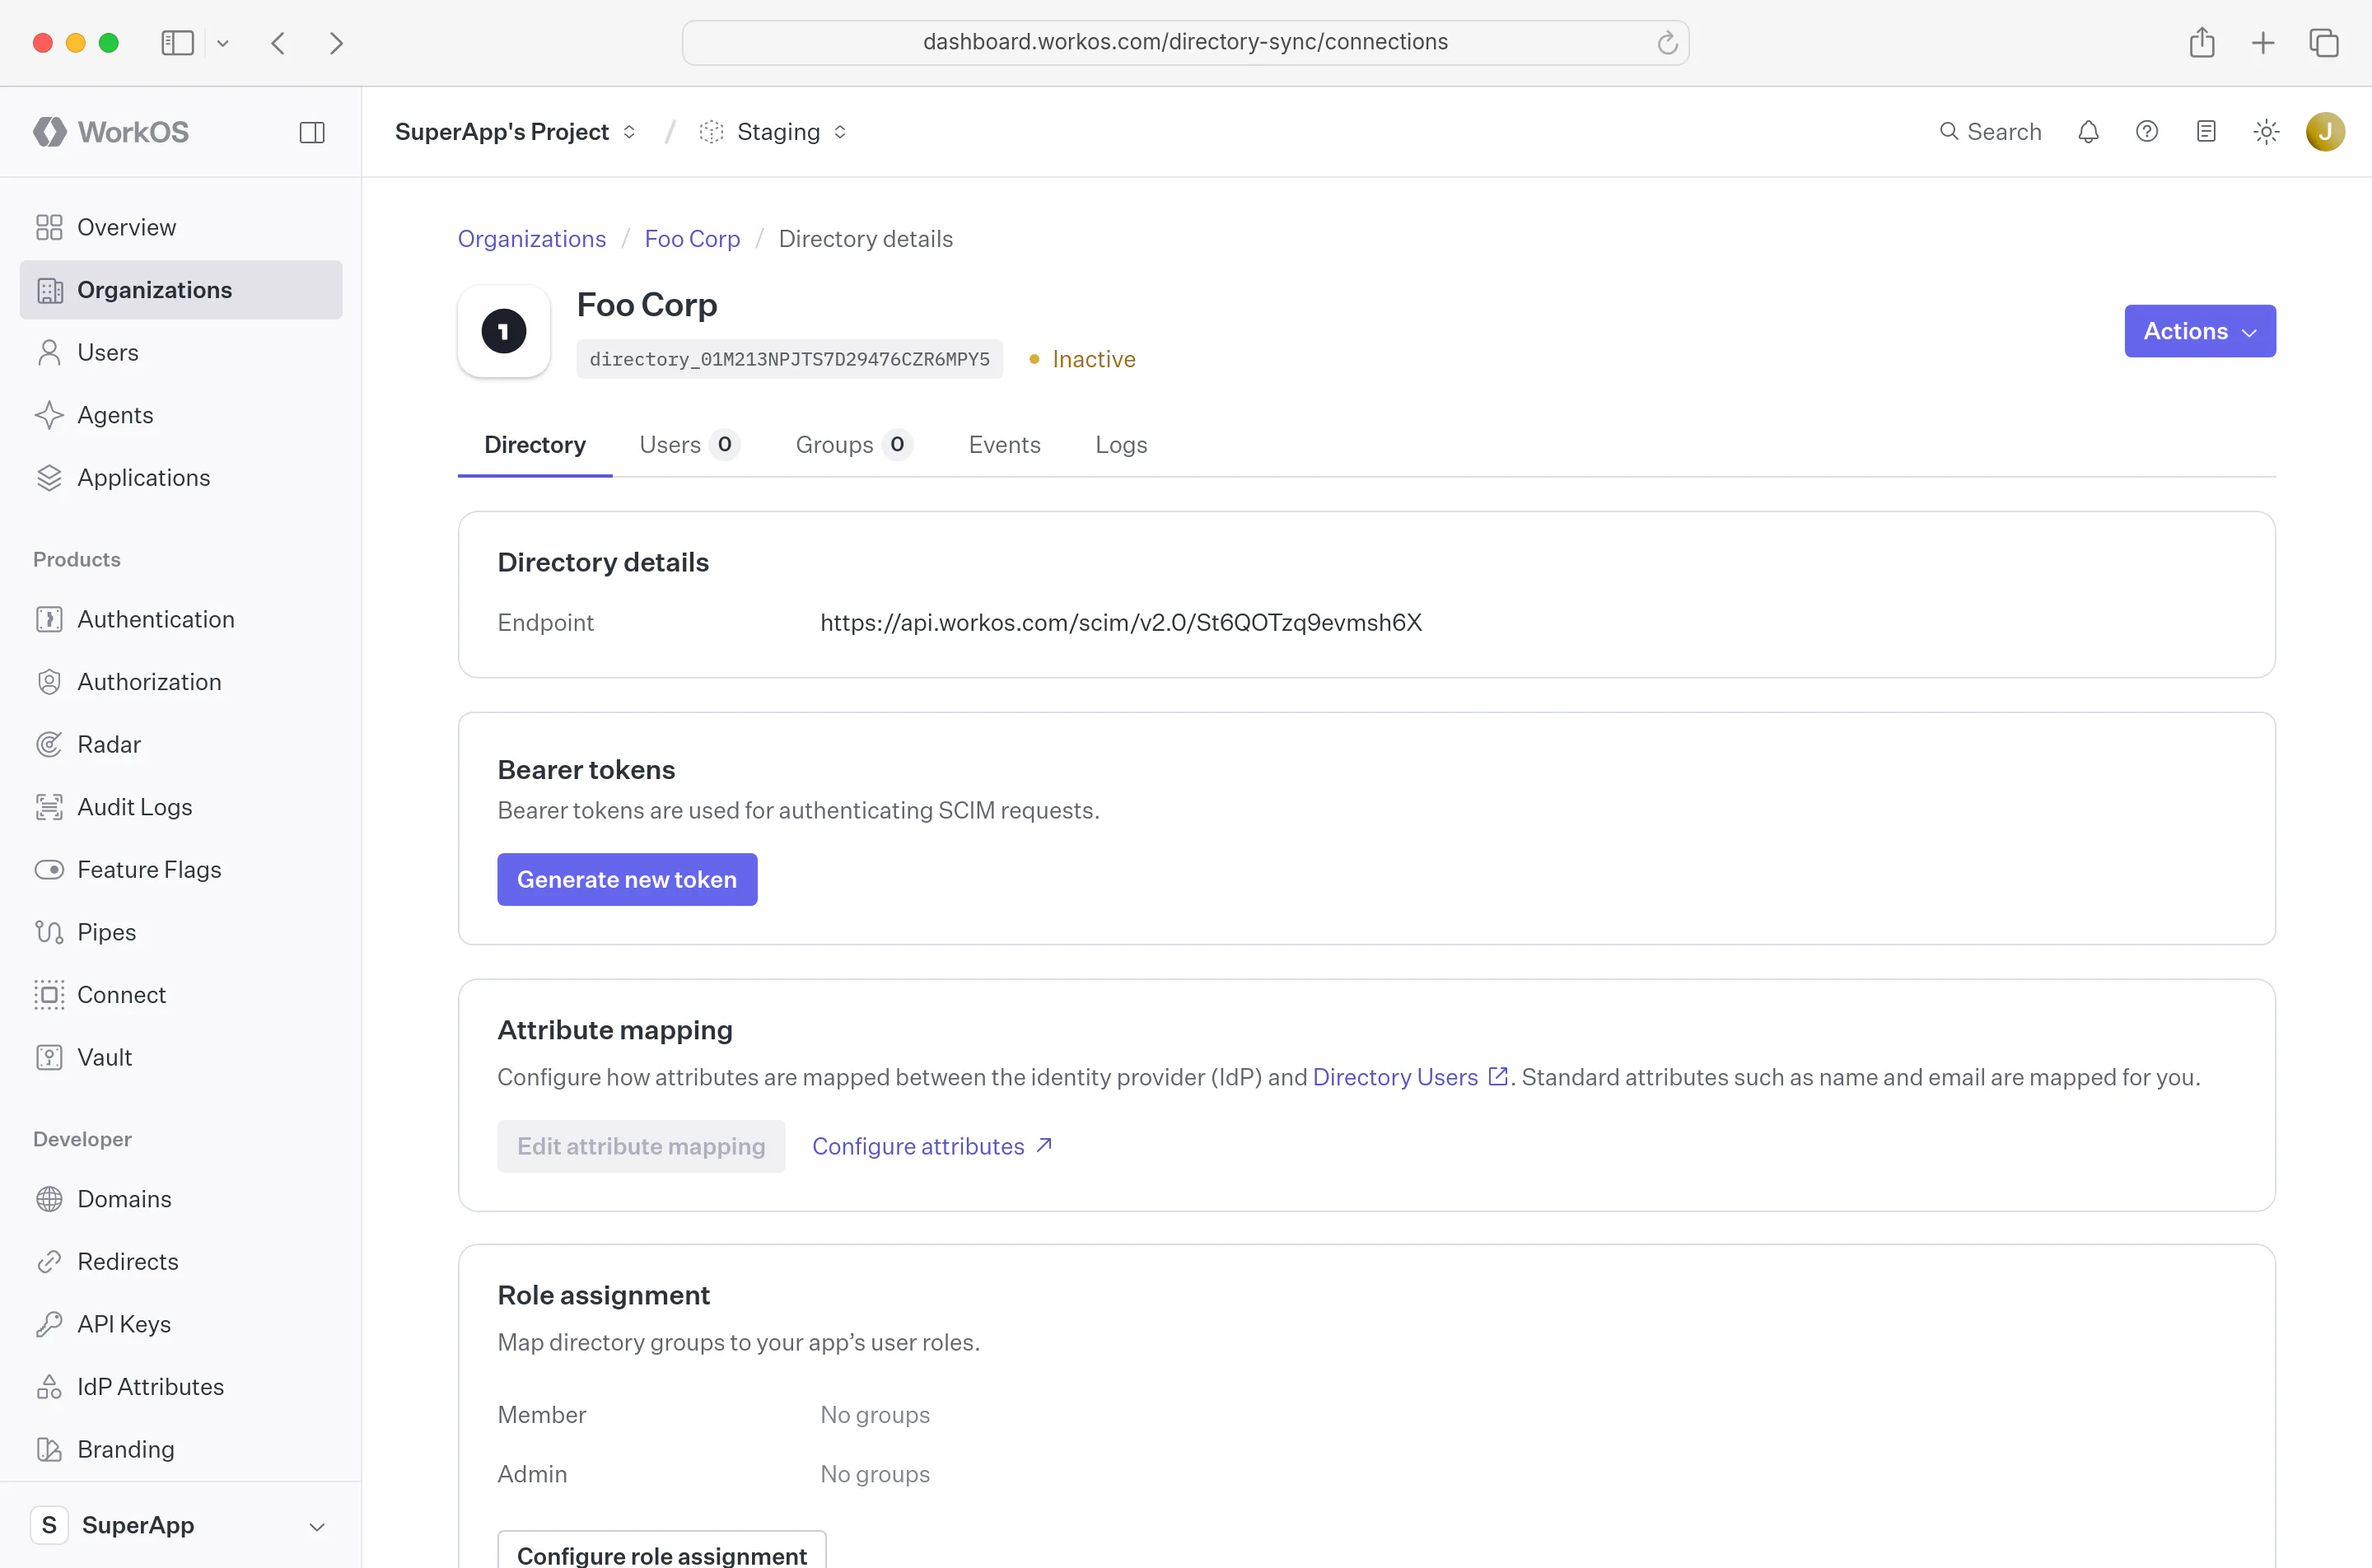Click 'No groups' next to Admin
Screen dimensions: 2372x1568
[875, 1474]
